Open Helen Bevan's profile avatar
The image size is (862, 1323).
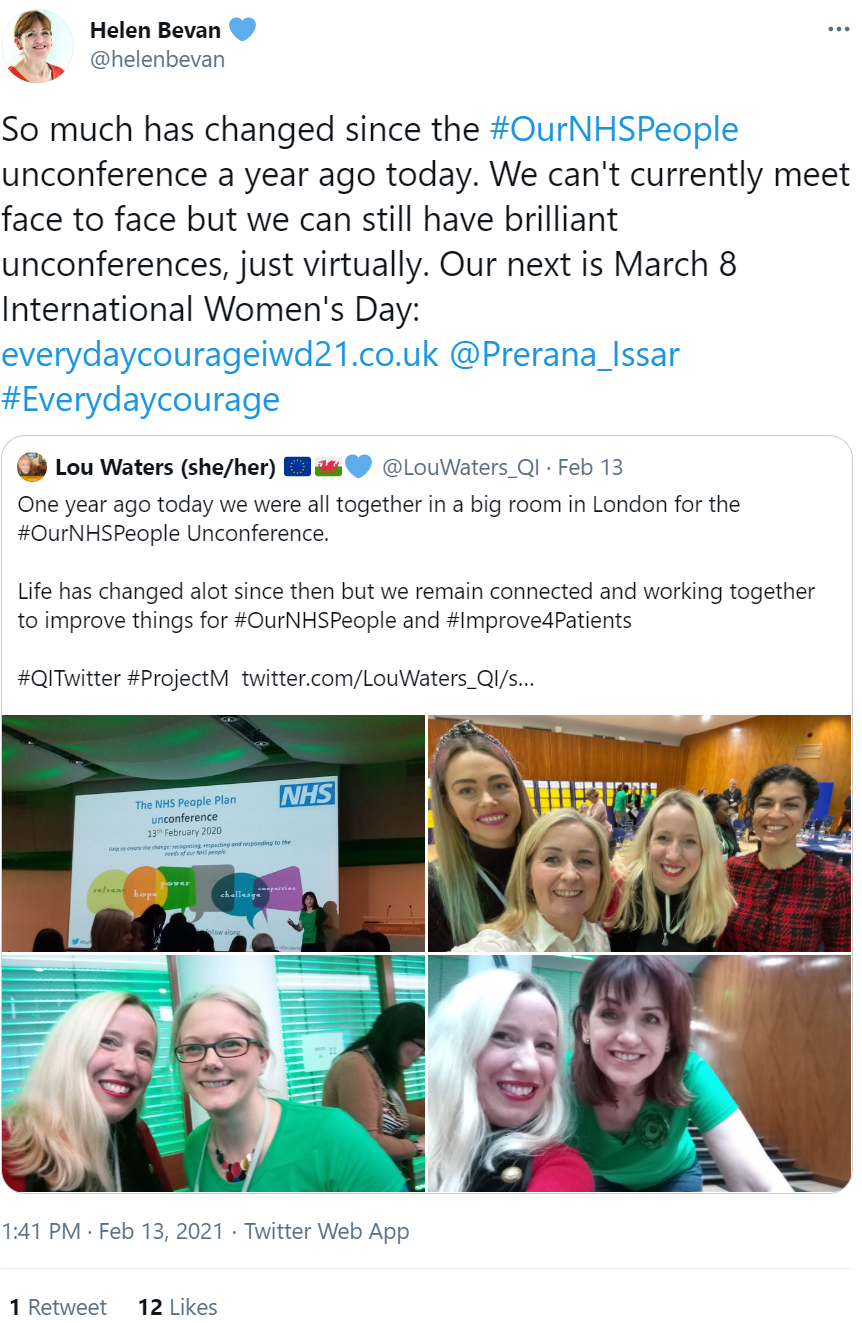pyautogui.click(x=38, y=45)
